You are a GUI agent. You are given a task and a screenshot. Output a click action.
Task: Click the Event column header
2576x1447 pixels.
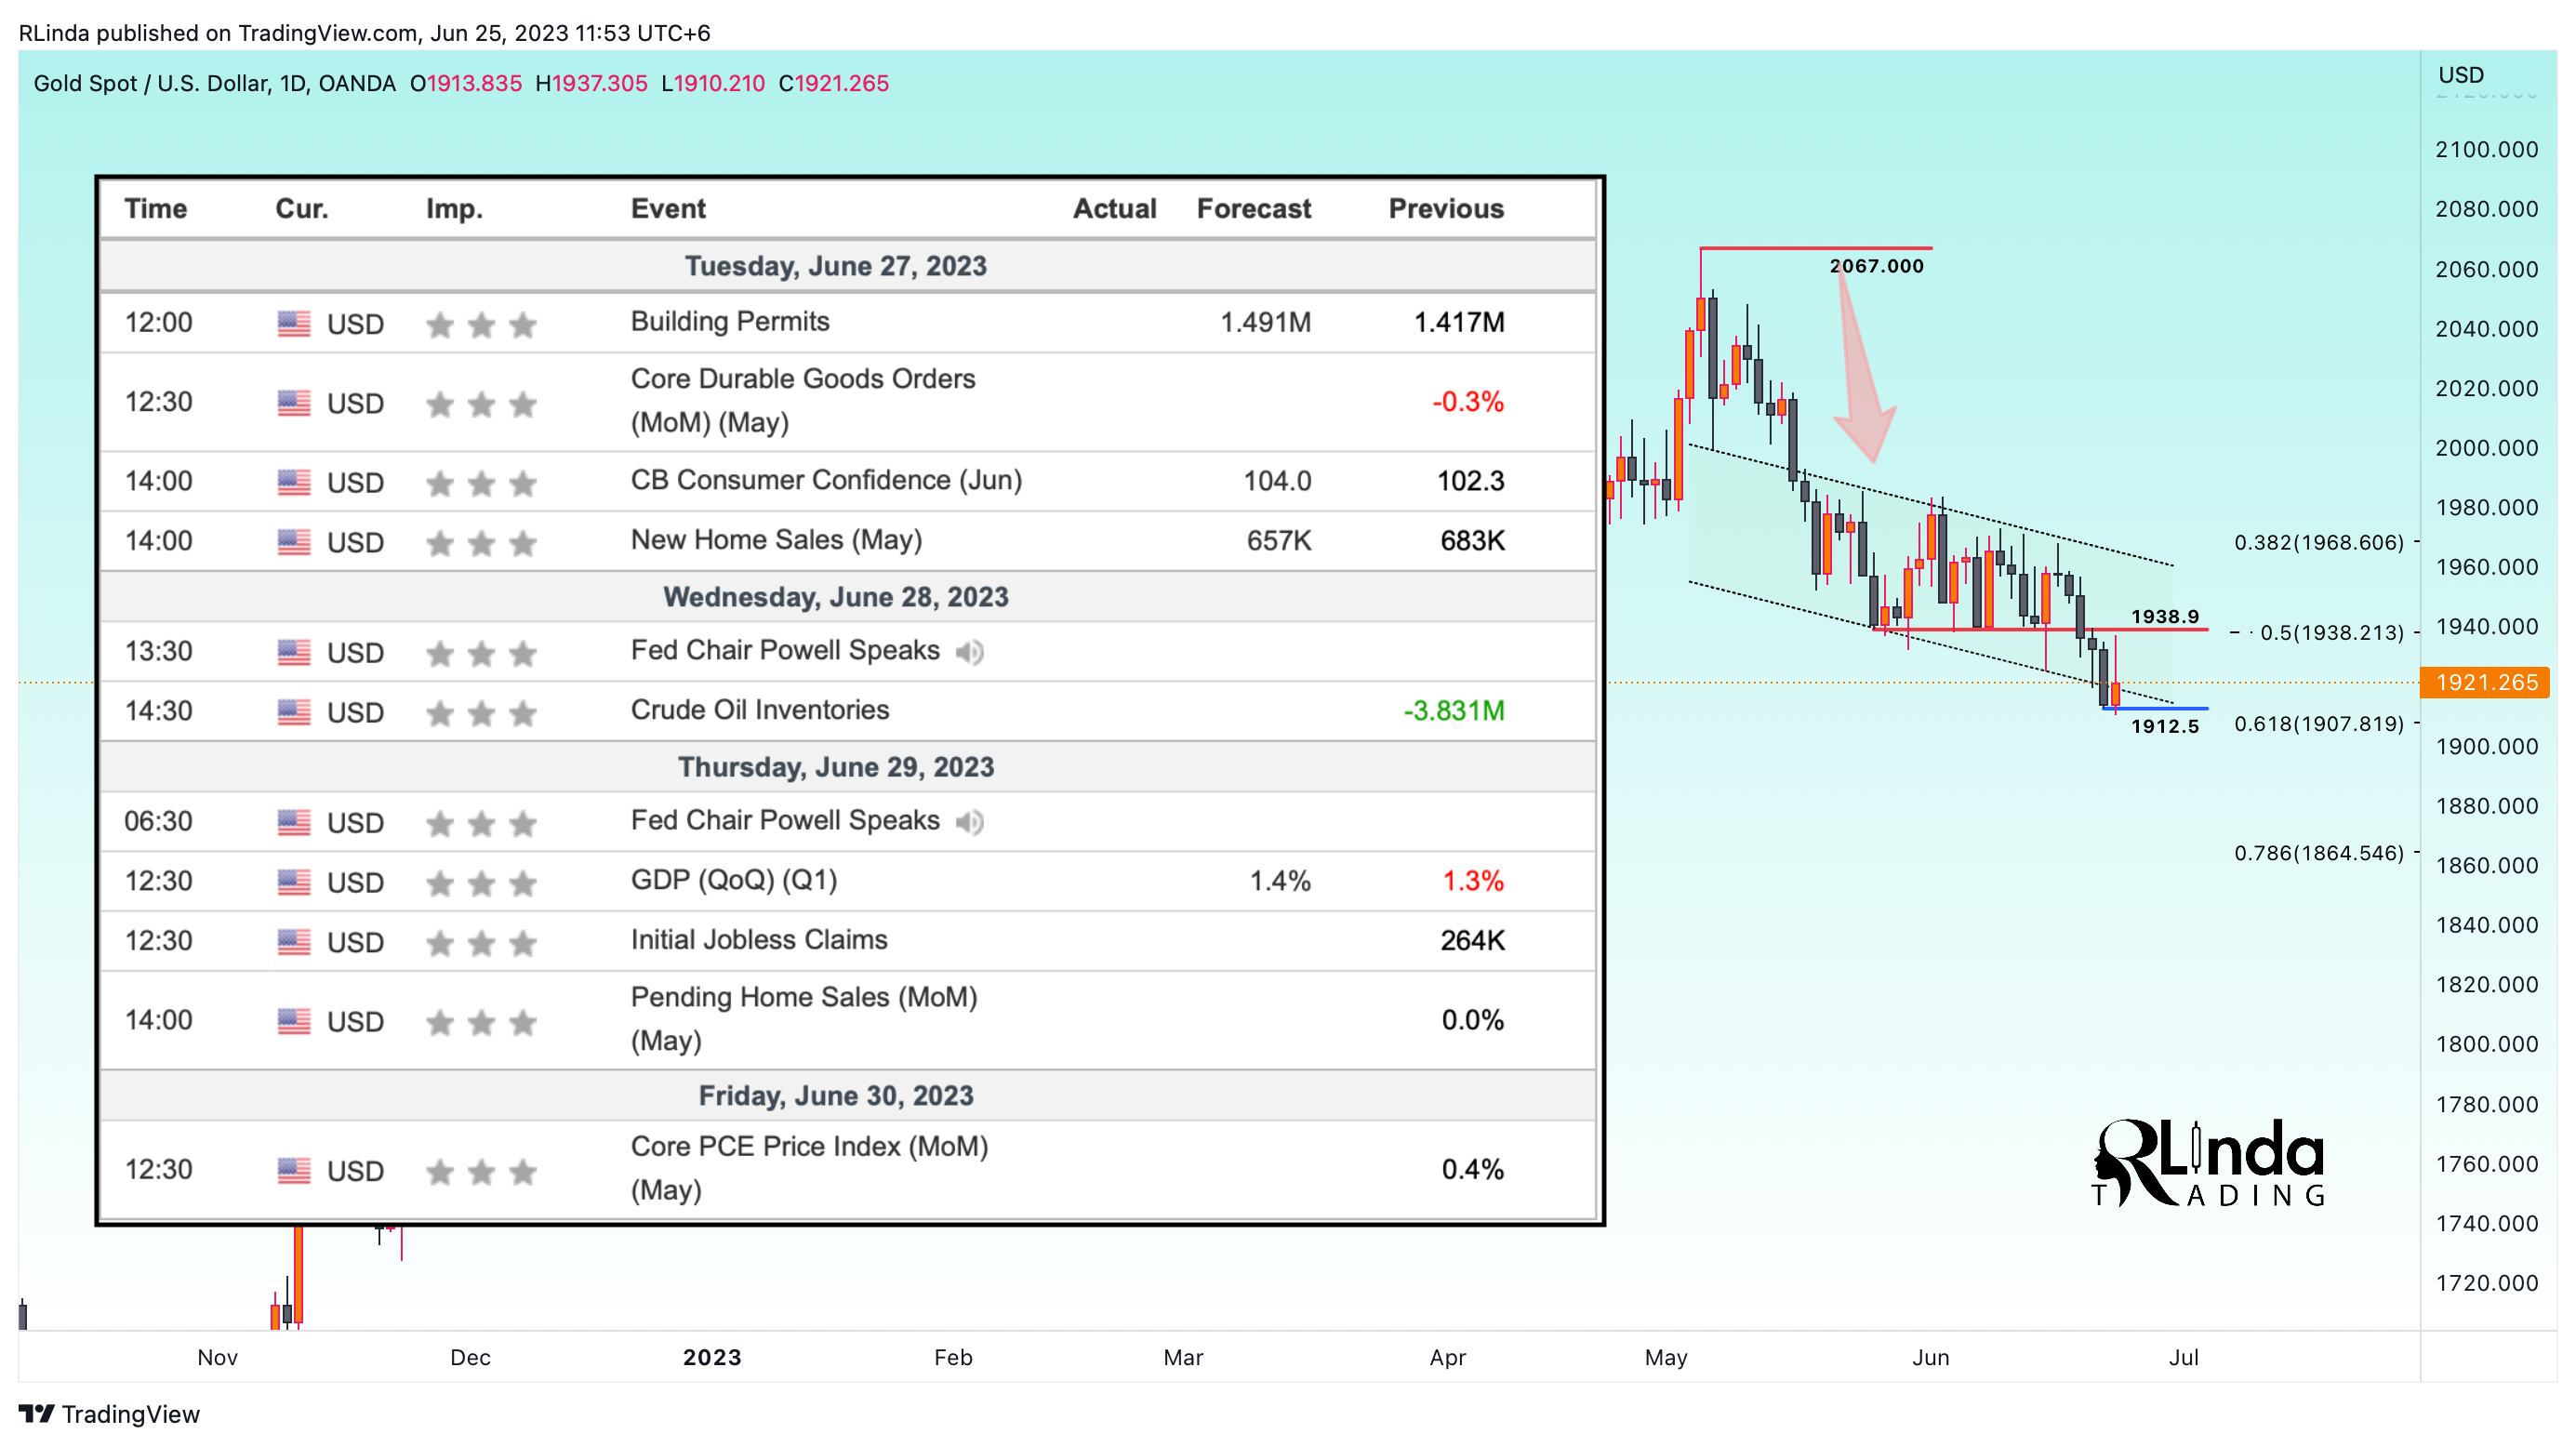668,208
